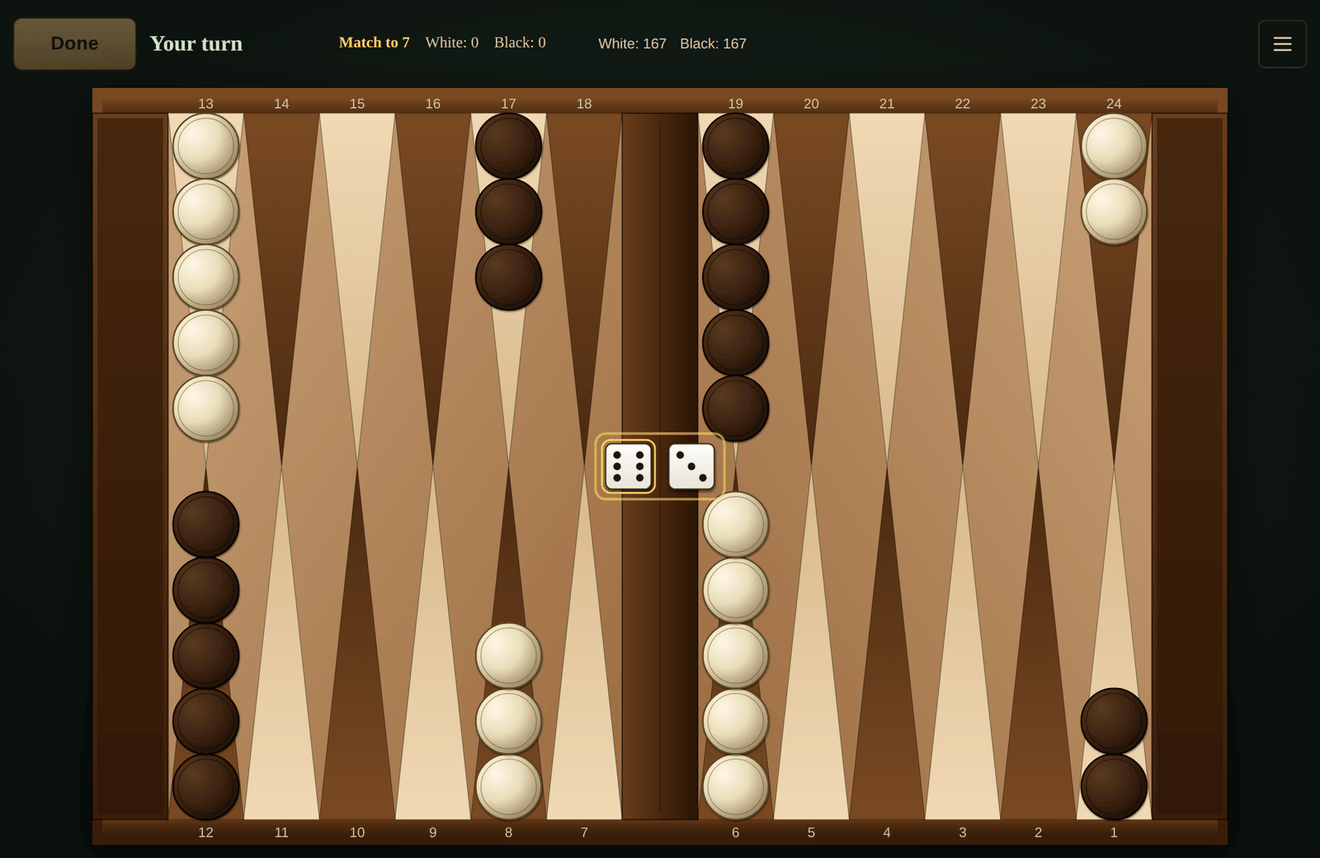
Task: Click the bottom black checker on point 19
Action: pos(736,408)
